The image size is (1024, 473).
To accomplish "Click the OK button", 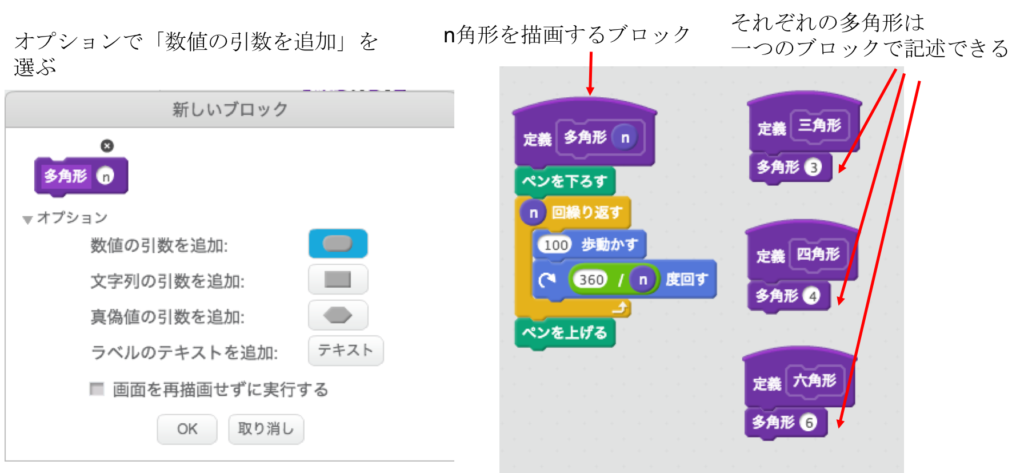I will pyautogui.click(x=187, y=429).
